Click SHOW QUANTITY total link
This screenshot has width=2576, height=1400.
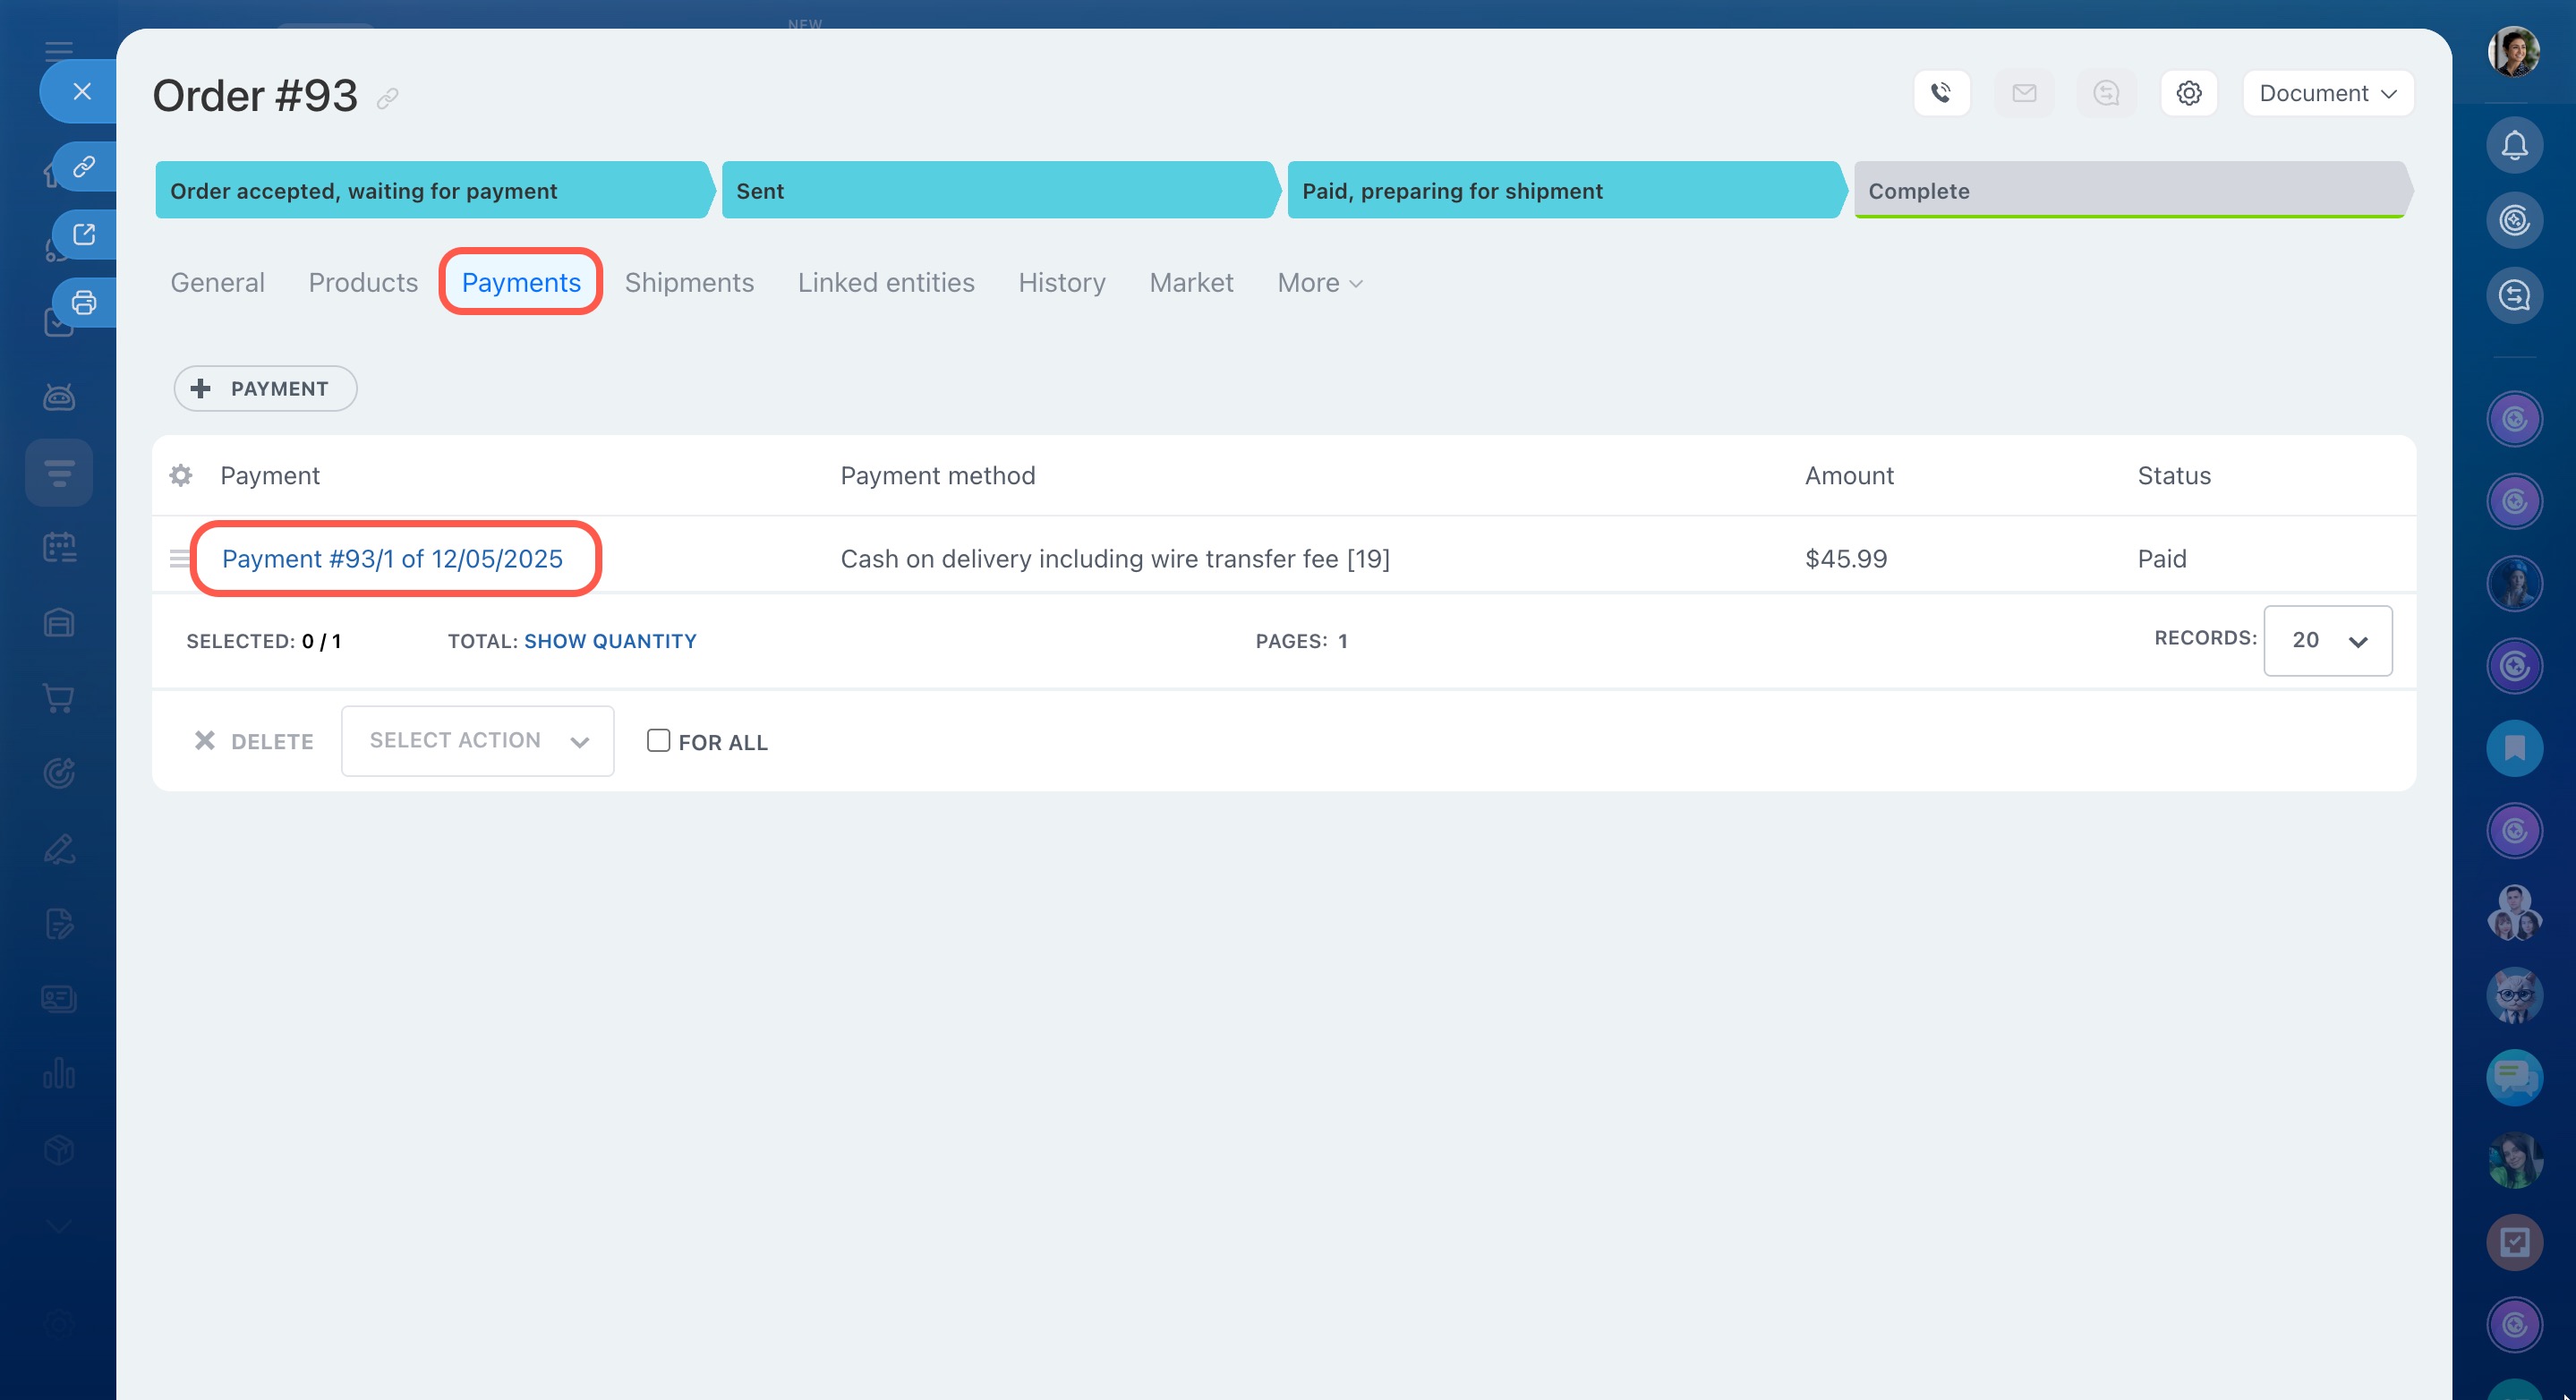click(610, 641)
